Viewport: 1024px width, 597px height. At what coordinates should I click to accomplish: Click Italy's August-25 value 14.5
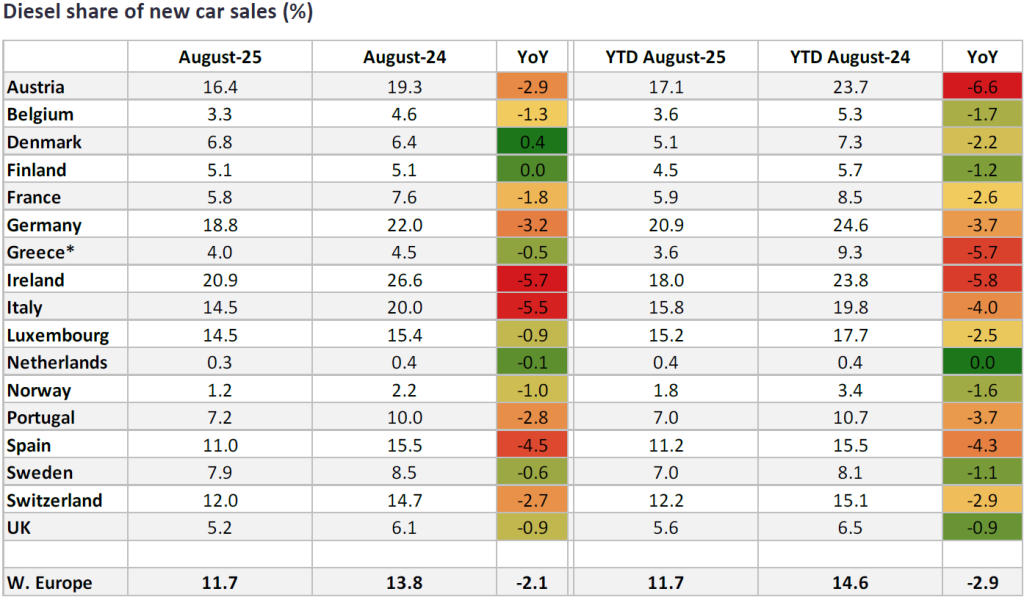click(219, 308)
